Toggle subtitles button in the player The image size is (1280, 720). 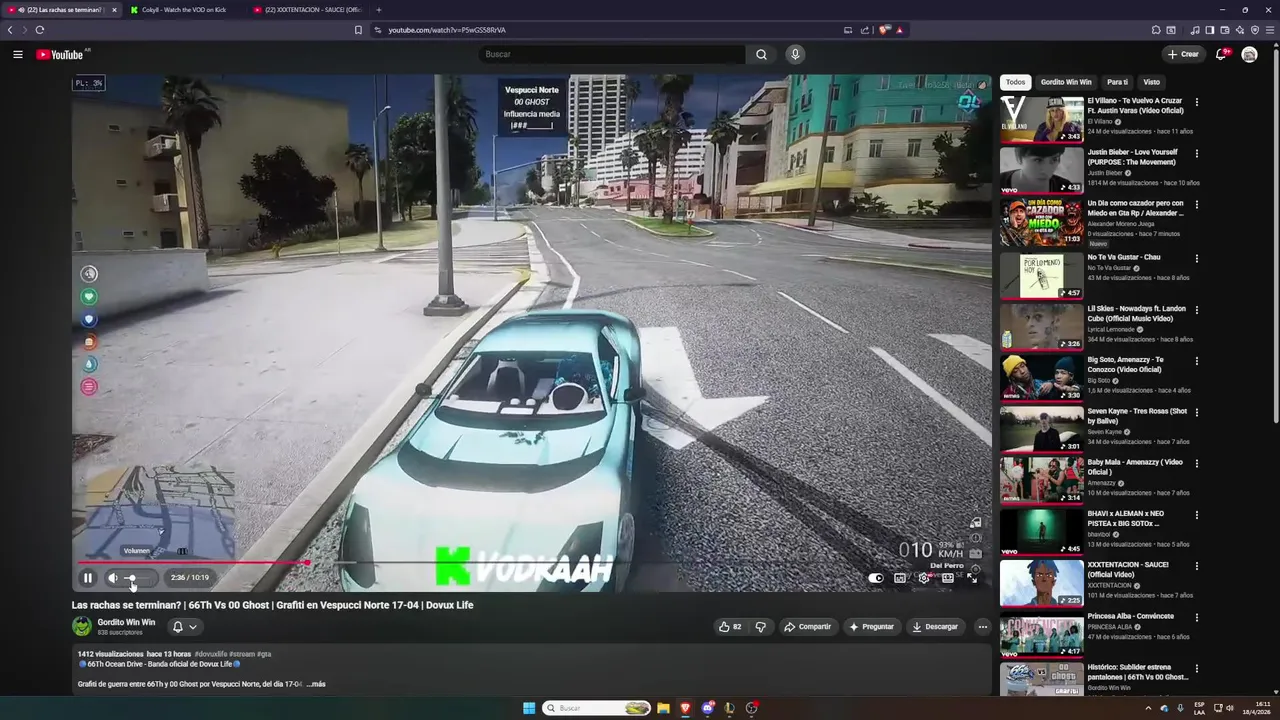point(900,578)
